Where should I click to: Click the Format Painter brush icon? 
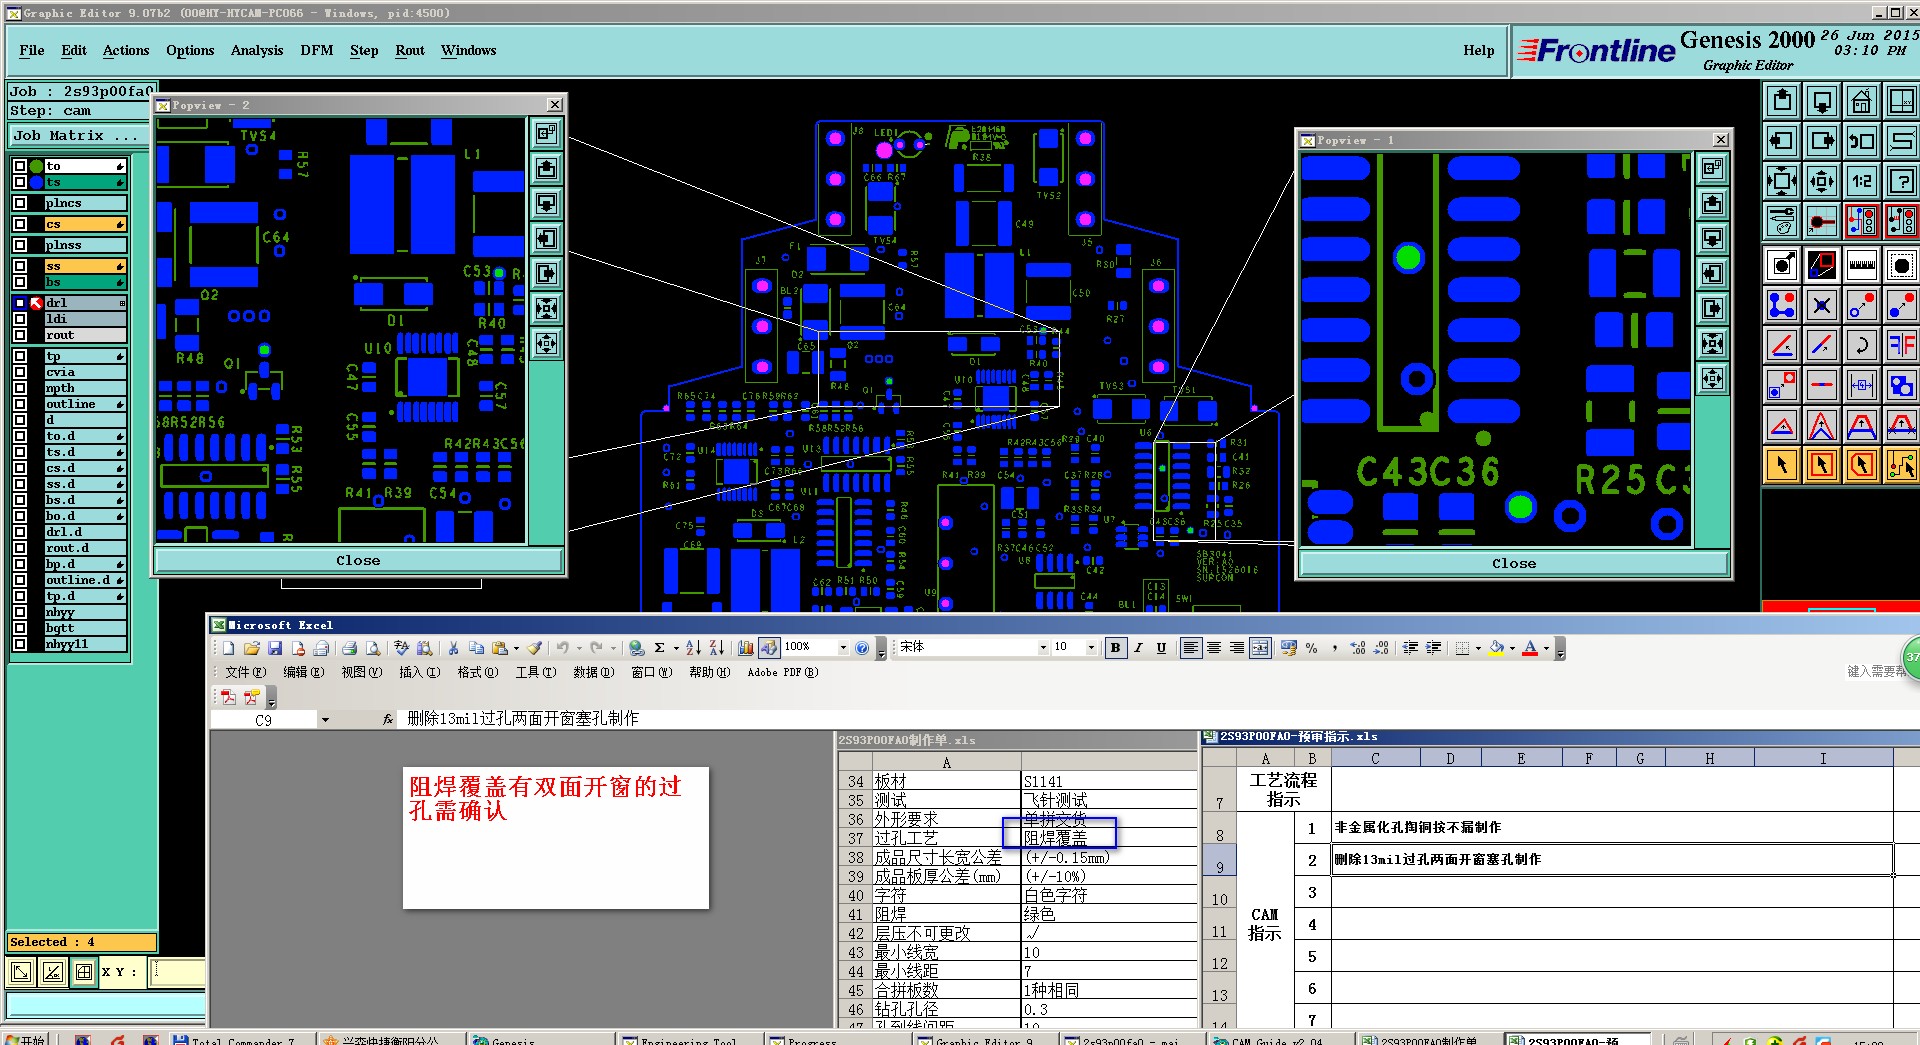point(534,648)
